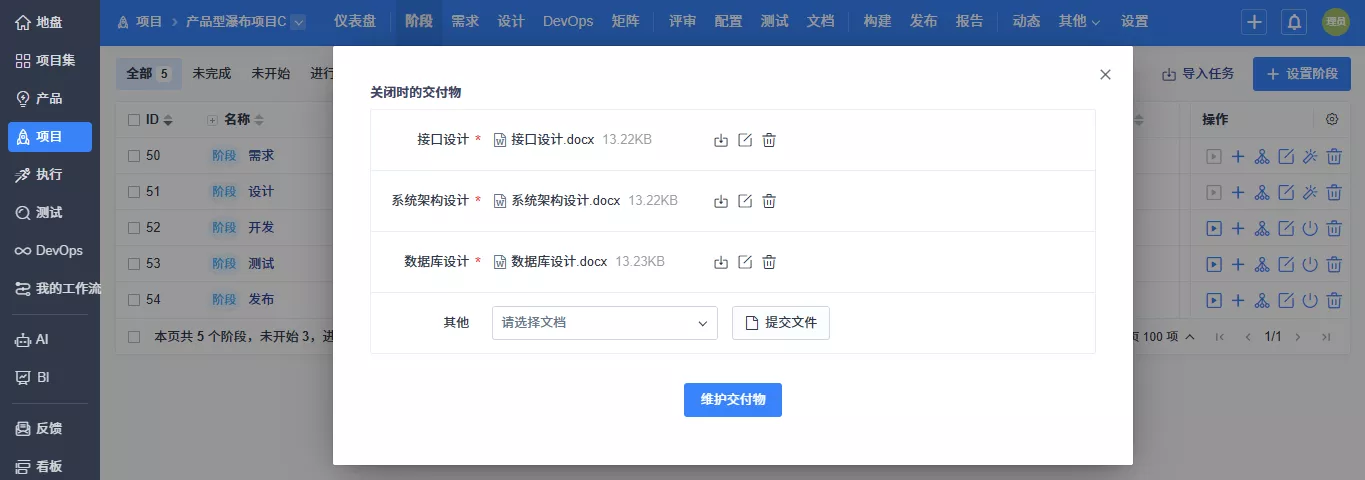Check the box for stage 52
This screenshot has height=480, width=1365.
pos(134,228)
